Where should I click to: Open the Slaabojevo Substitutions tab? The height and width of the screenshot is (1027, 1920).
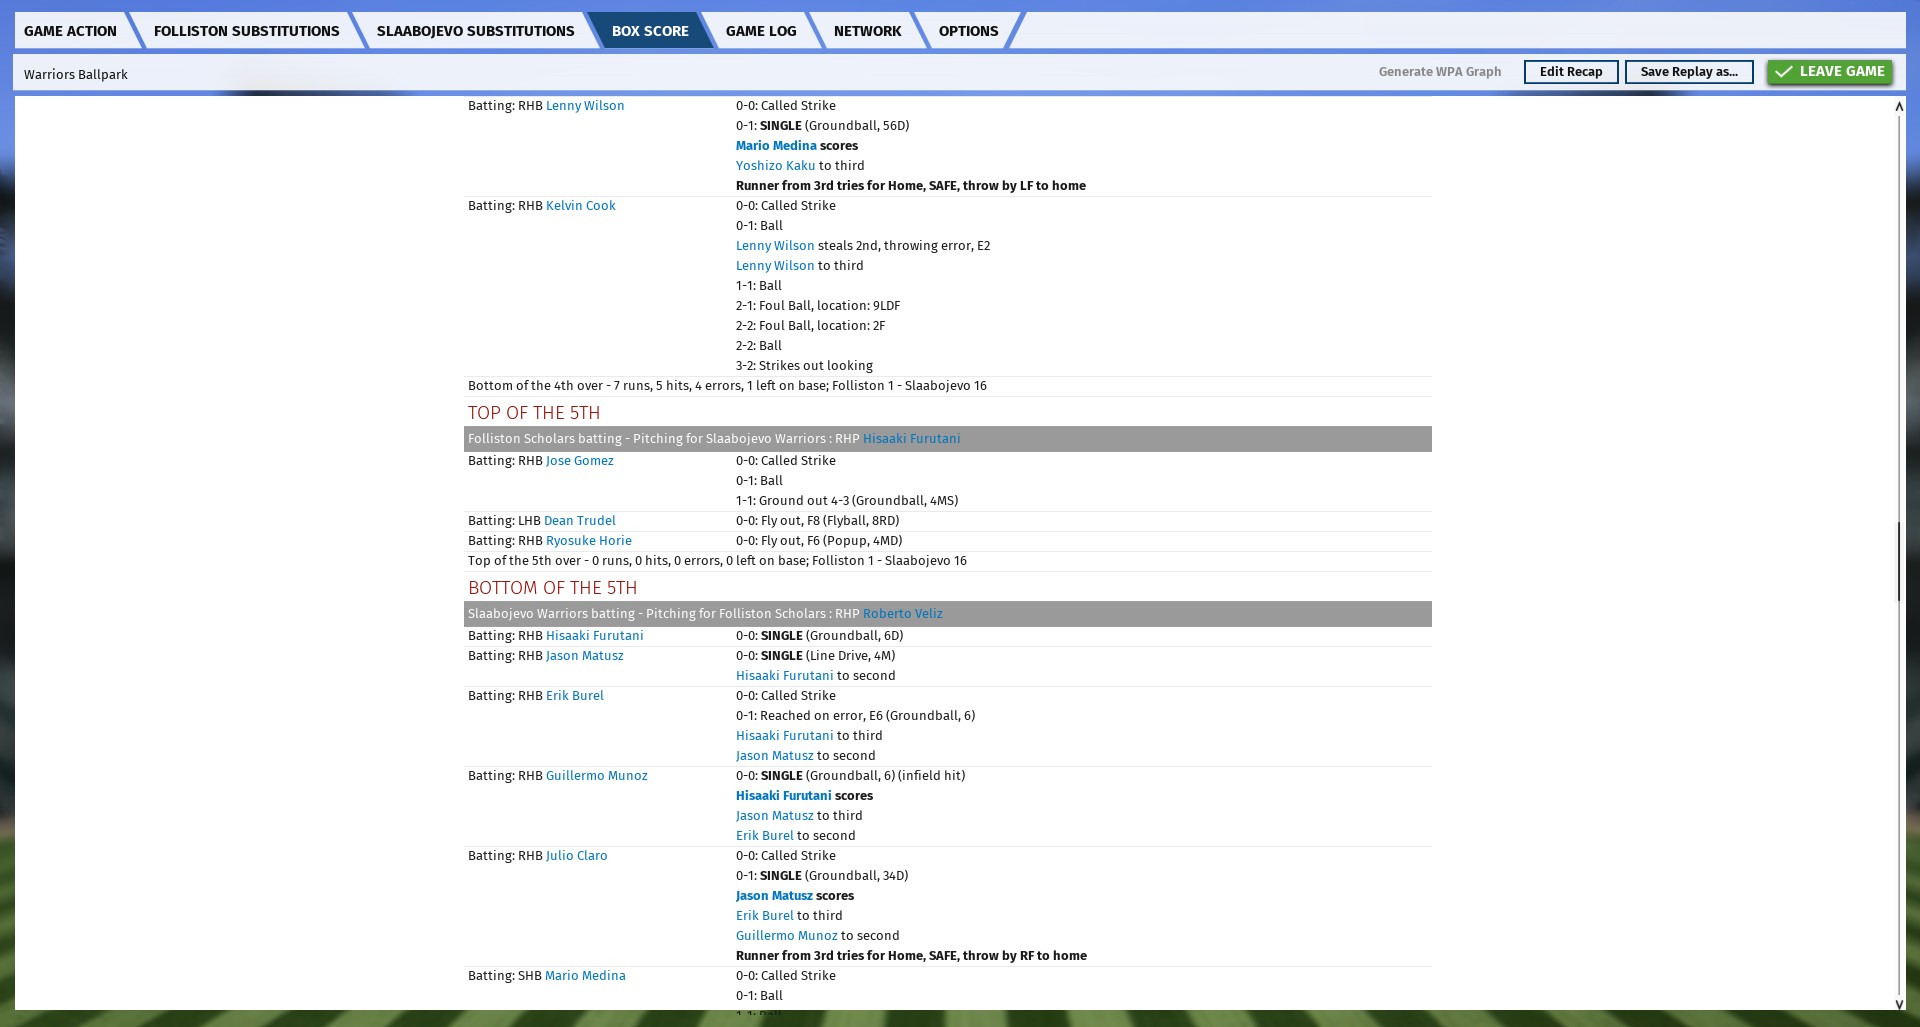click(475, 31)
